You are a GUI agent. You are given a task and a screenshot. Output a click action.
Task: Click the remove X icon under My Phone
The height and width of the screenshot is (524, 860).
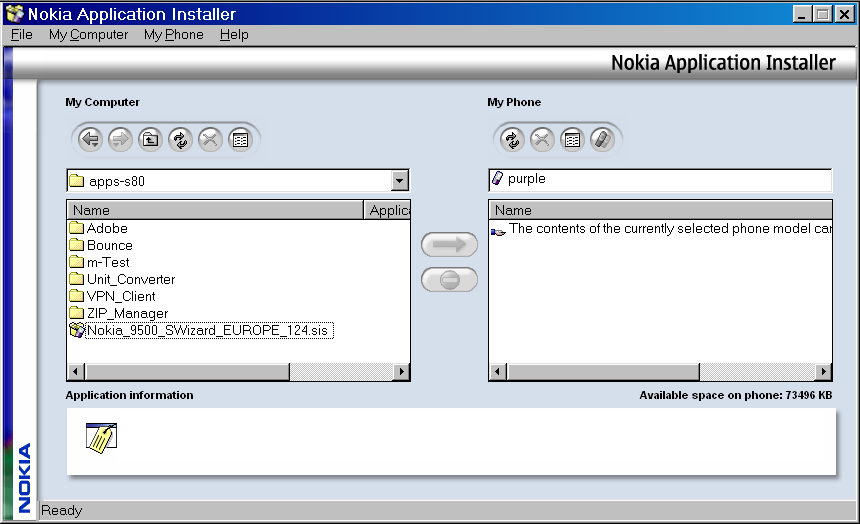click(542, 139)
